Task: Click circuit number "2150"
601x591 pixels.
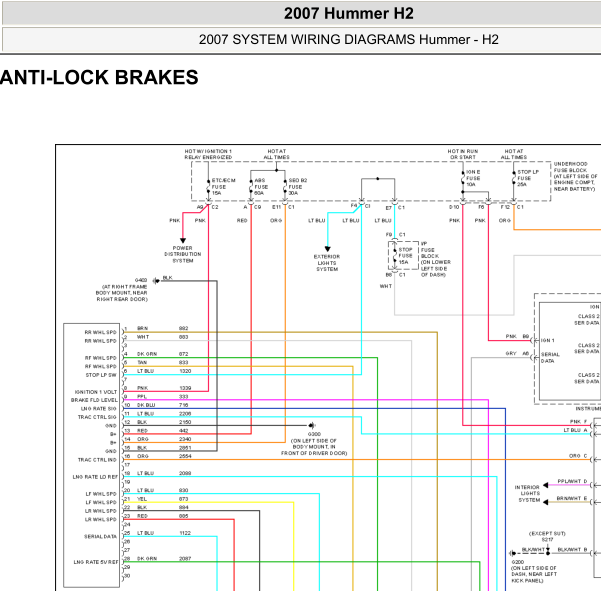Action: tap(185, 422)
